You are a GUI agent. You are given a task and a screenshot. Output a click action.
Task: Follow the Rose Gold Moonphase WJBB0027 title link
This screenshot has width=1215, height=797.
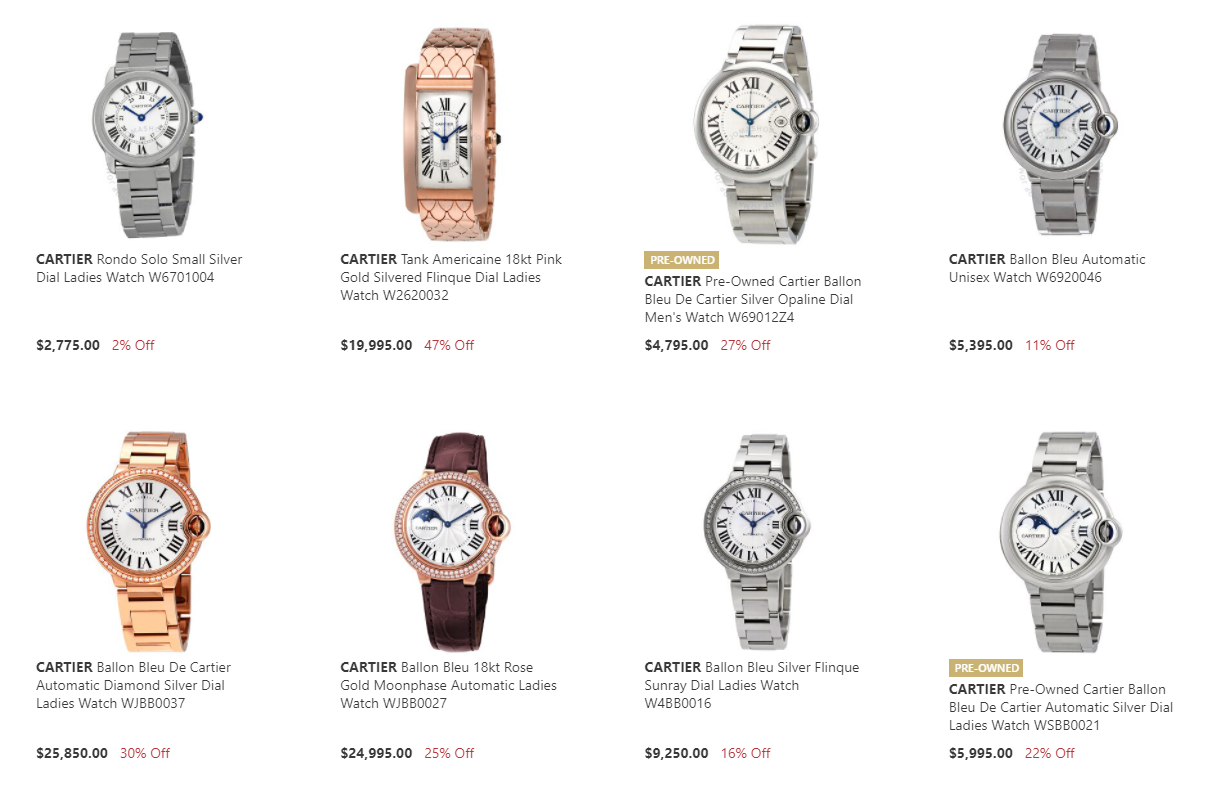[448, 685]
